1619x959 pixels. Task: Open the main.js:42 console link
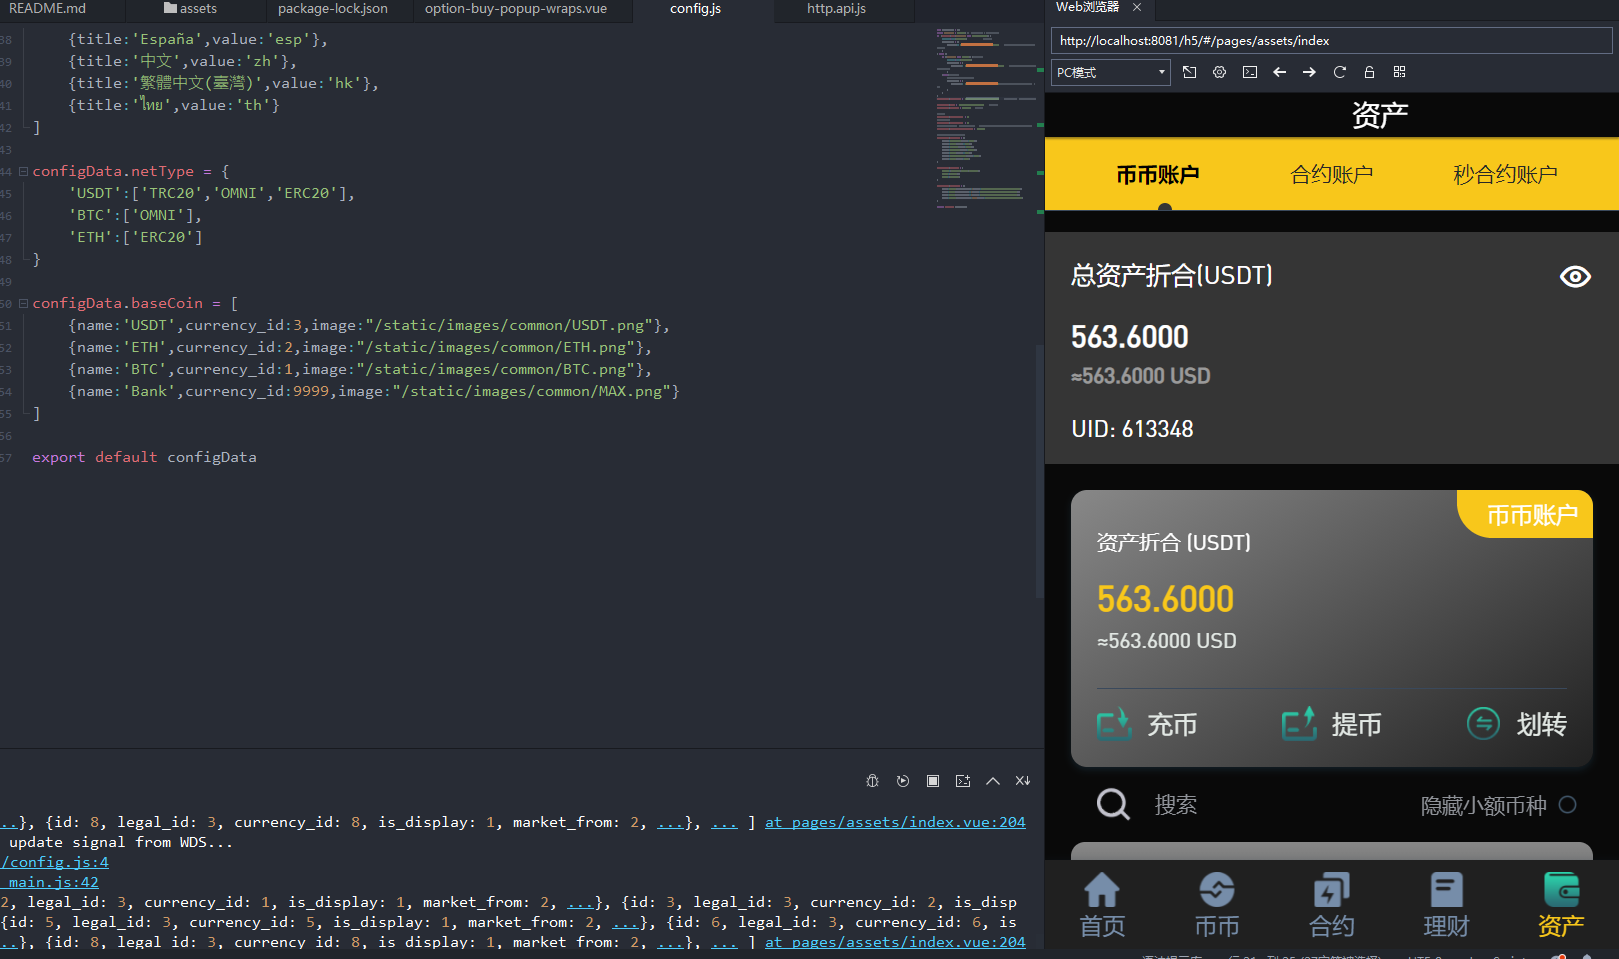[x=50, y=882]
